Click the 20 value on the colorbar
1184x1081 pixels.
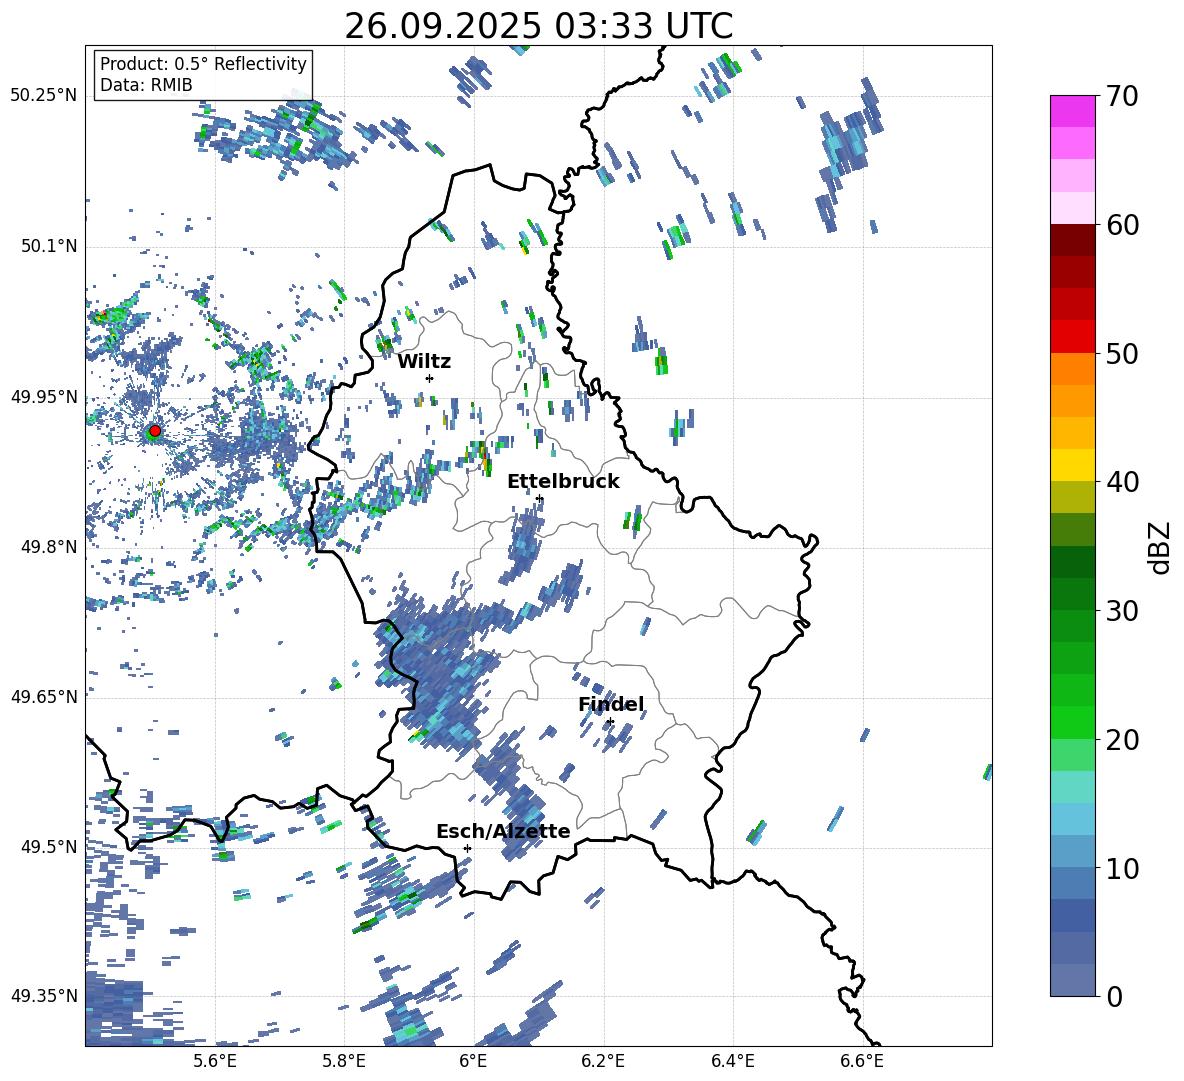(1122, 740)
